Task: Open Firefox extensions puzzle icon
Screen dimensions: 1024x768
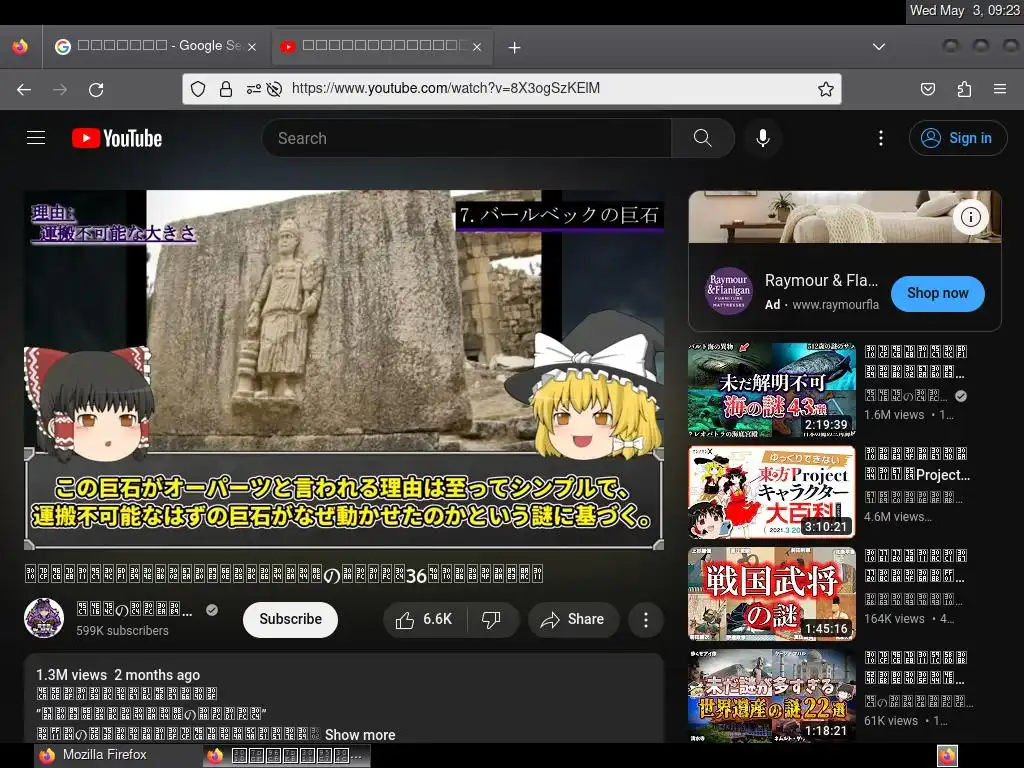Action: [964, 89]
